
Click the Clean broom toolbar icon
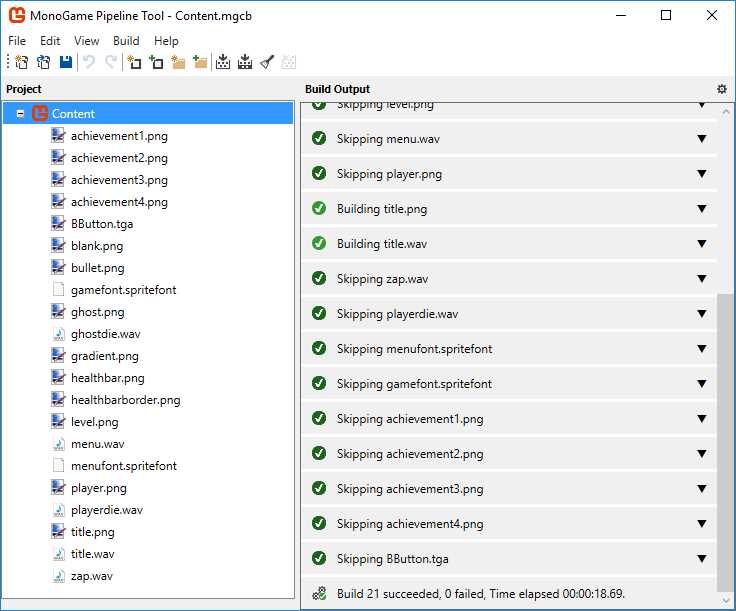coord(267,62)
